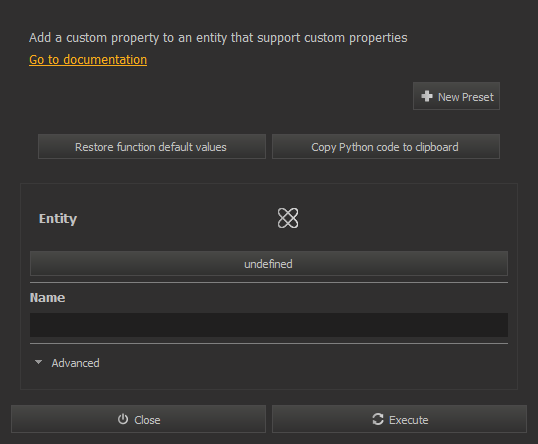Create a New Preset
Image resolution: width=538 pixels, height=444 pixels.
coord(456,96)
